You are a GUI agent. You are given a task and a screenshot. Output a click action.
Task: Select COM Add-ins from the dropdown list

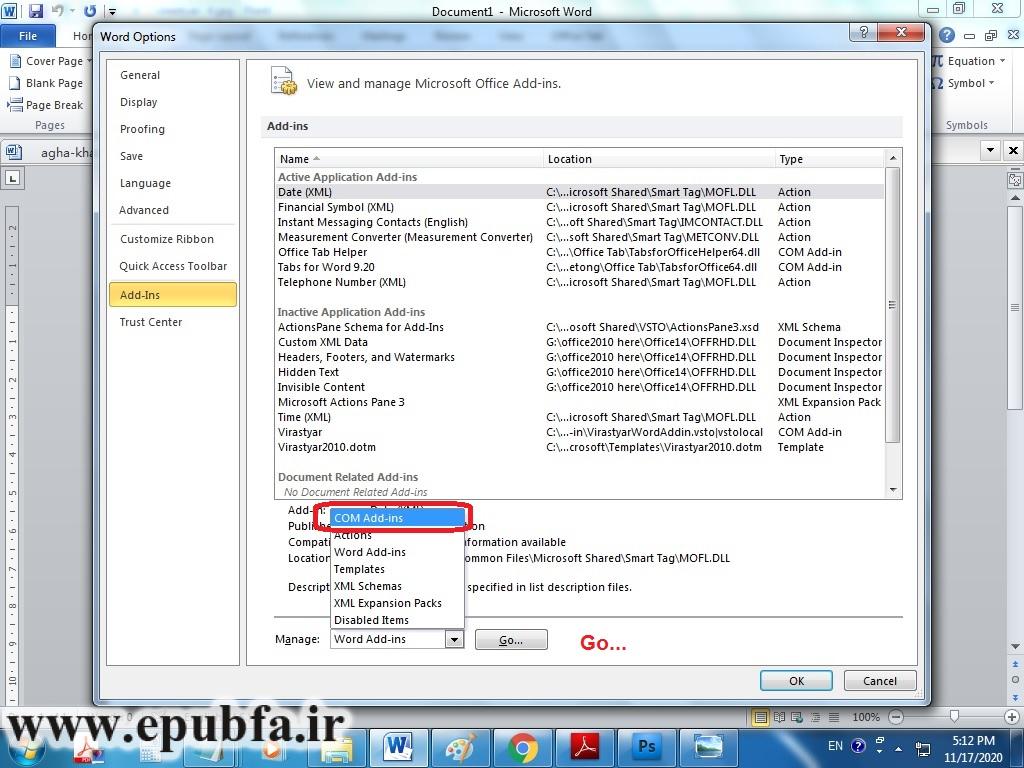397,518
